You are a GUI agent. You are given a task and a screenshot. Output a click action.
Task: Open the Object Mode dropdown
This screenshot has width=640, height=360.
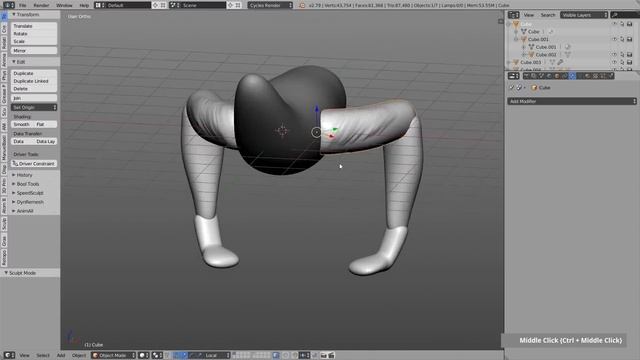(113, 356)
